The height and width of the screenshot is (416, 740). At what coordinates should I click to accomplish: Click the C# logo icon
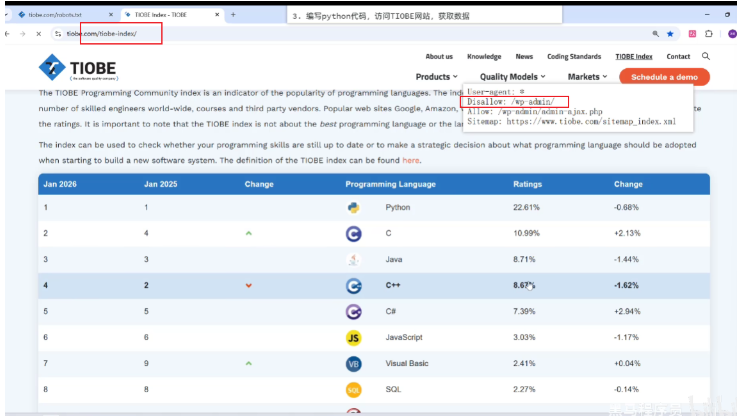(x=353, y=311)
